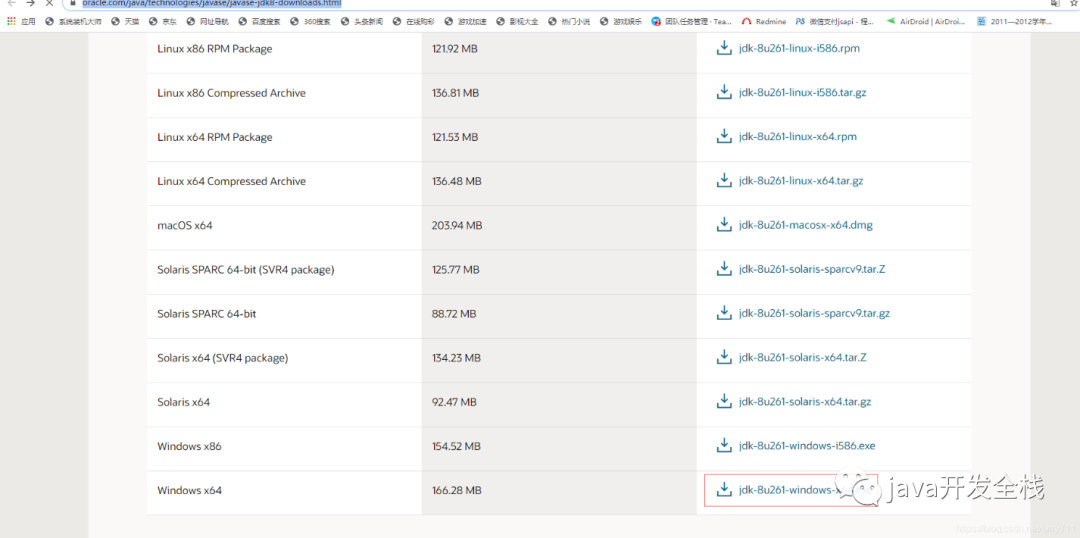This screenshot has width=1080, height=538.
Task: Open the 影视大全 bookmark
Action: click(x=517, y=21)
